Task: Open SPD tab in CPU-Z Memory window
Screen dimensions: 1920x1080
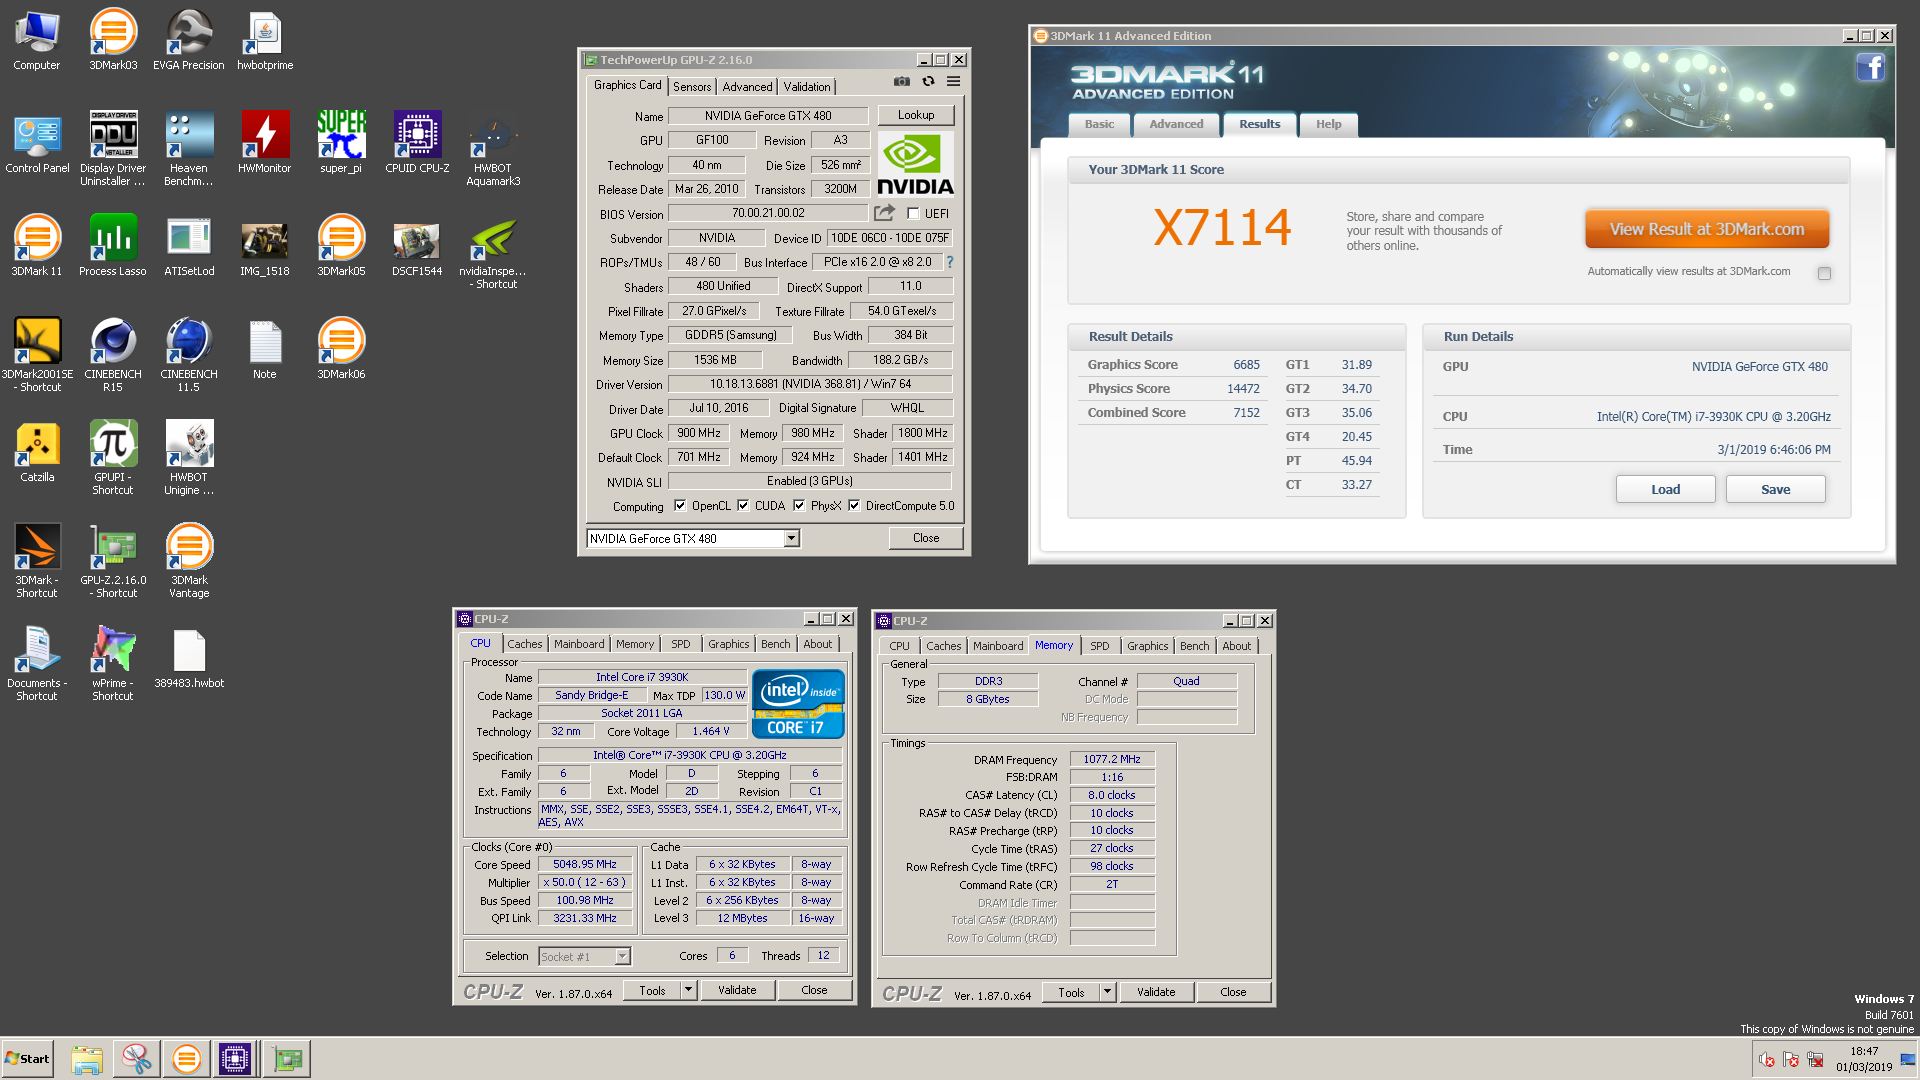Action: click(1099, 646)
